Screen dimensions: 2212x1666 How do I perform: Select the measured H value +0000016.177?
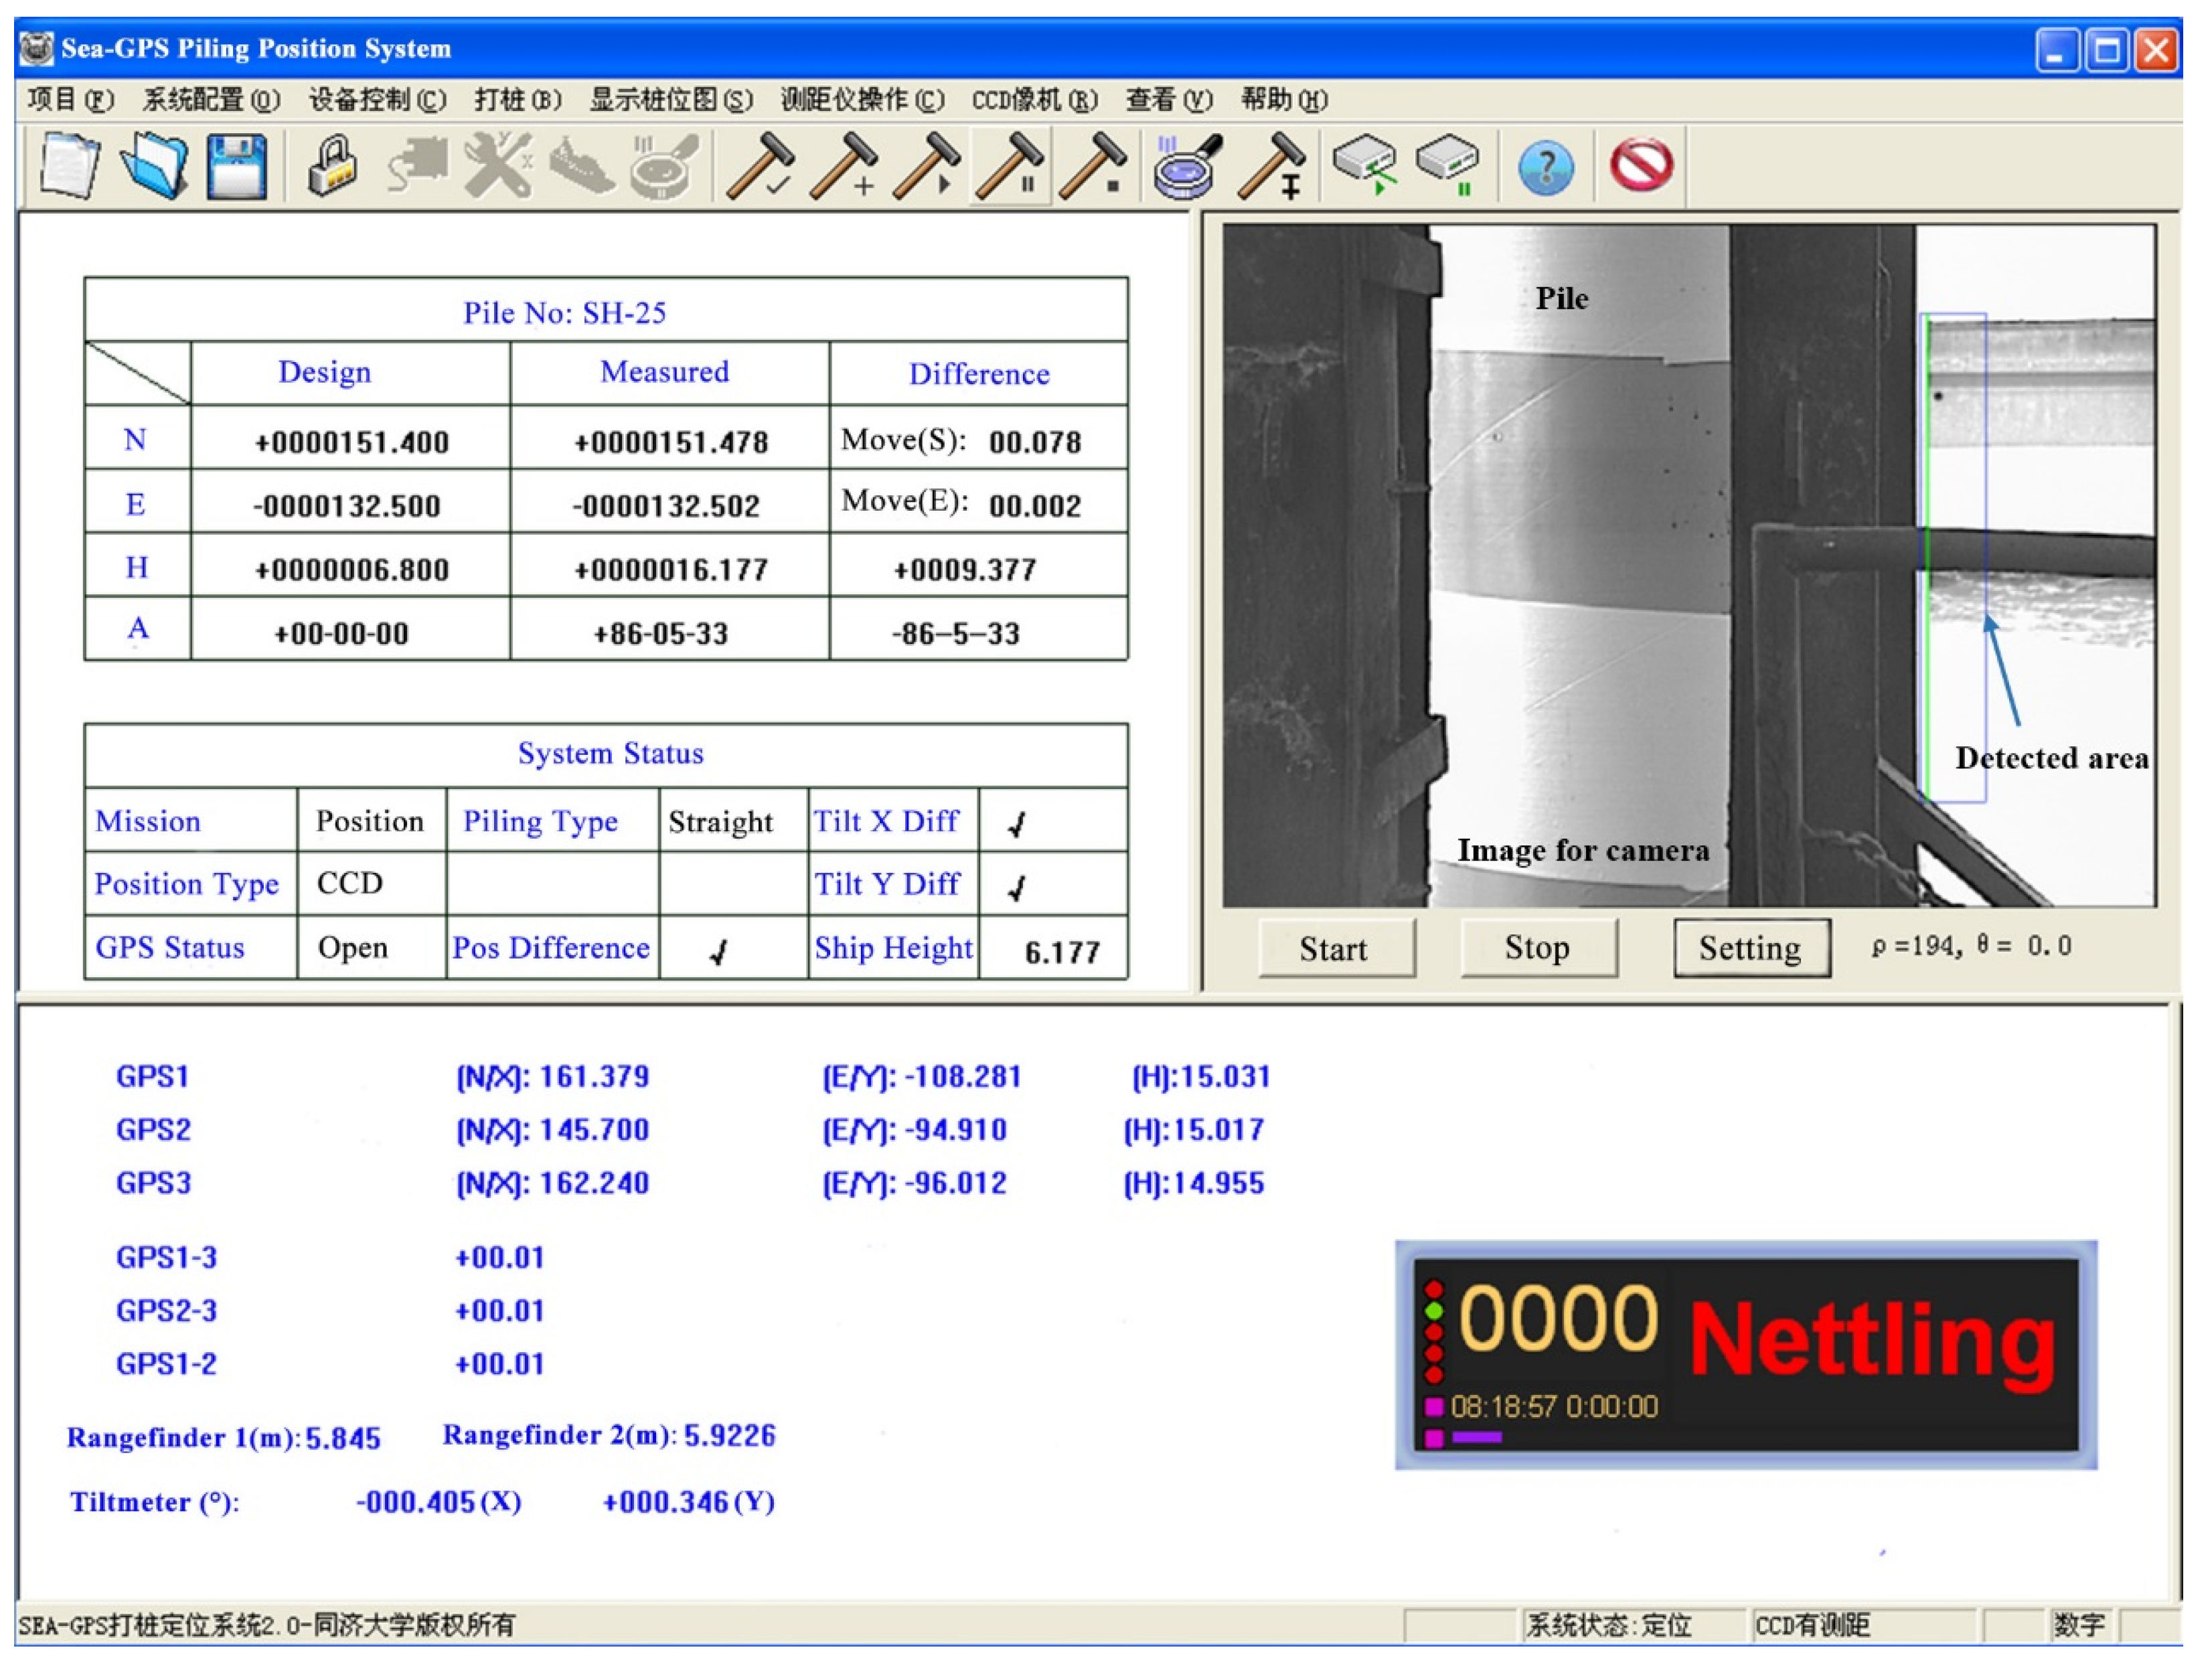pyautogui.click(x=671, y=570)
